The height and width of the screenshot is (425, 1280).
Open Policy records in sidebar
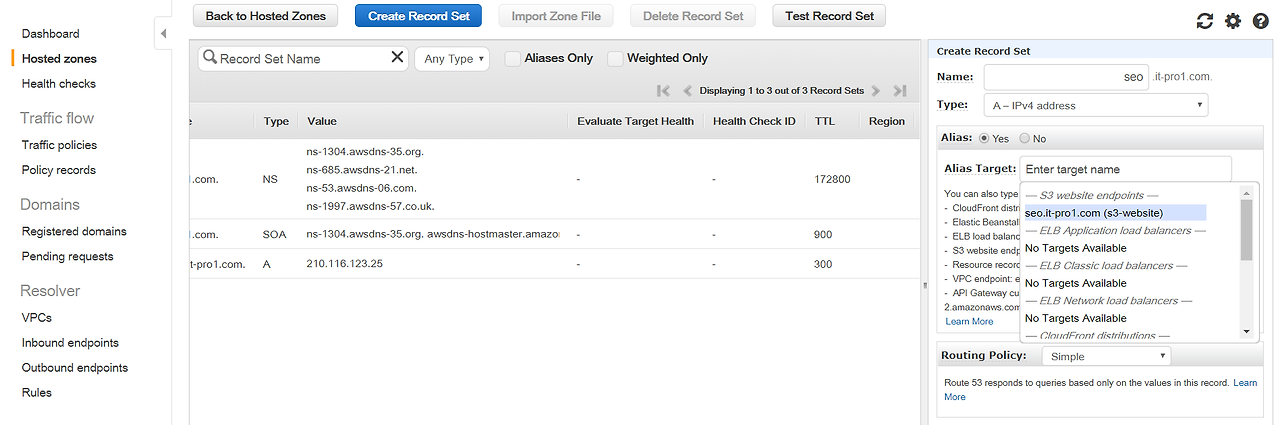[x=58, y=170]
